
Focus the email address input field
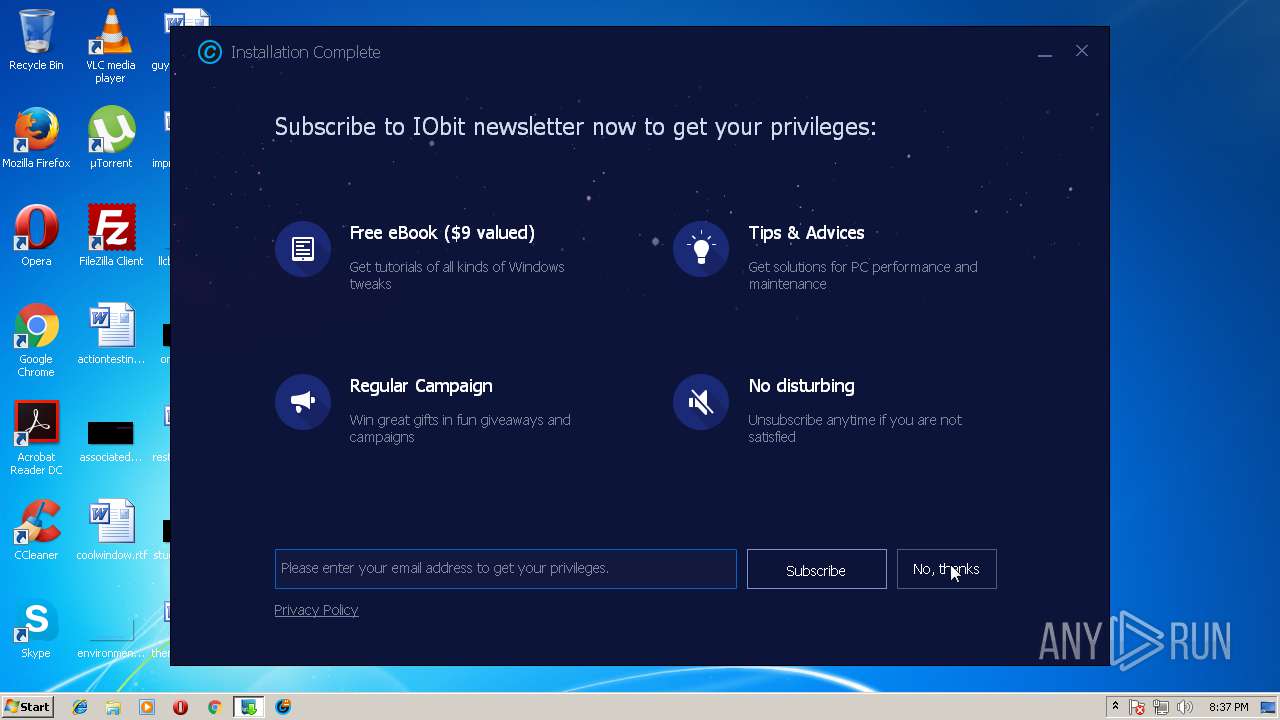(x=506, y=569)
